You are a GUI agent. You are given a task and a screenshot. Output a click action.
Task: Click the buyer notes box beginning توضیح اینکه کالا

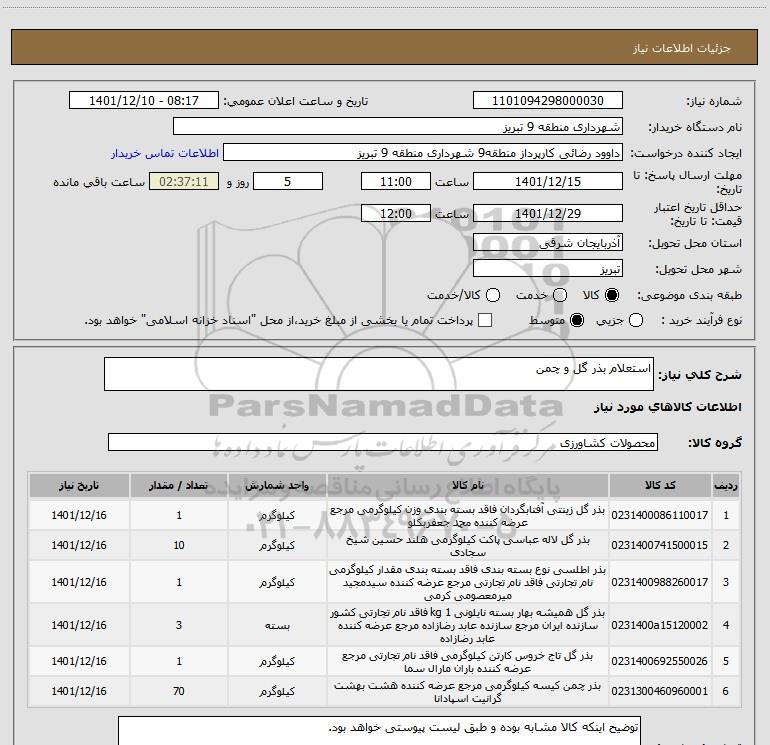click(x=379, y=731)
